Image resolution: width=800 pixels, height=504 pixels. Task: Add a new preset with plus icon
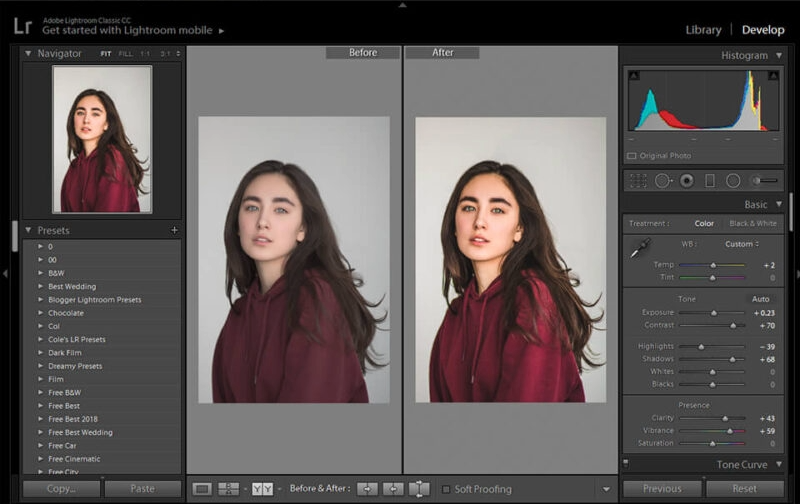174,230
